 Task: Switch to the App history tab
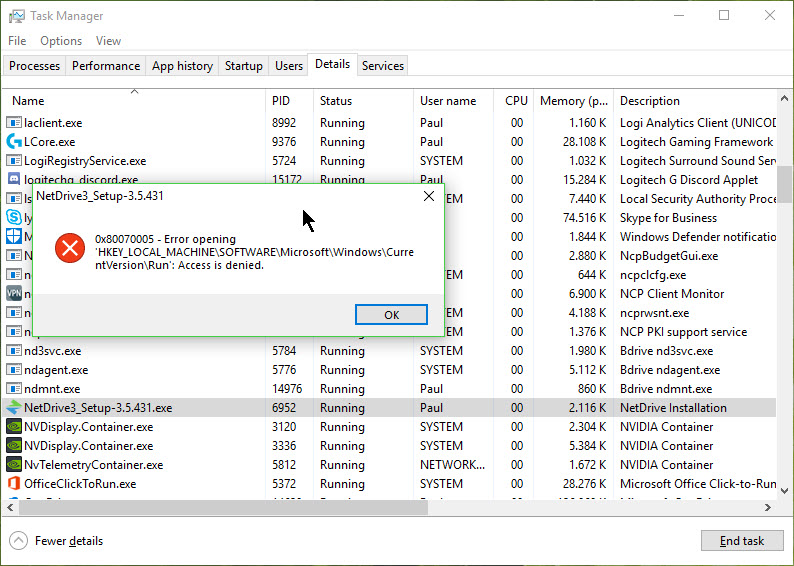pyautogui.click(x=182, y=66)
